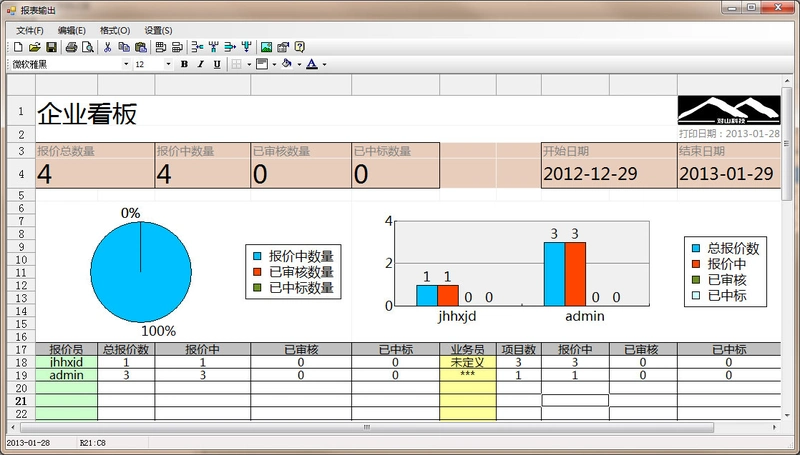This screenshot has width=800, height=455.
Task: Save the report with the floppy icon
Action: coord(52,47)
